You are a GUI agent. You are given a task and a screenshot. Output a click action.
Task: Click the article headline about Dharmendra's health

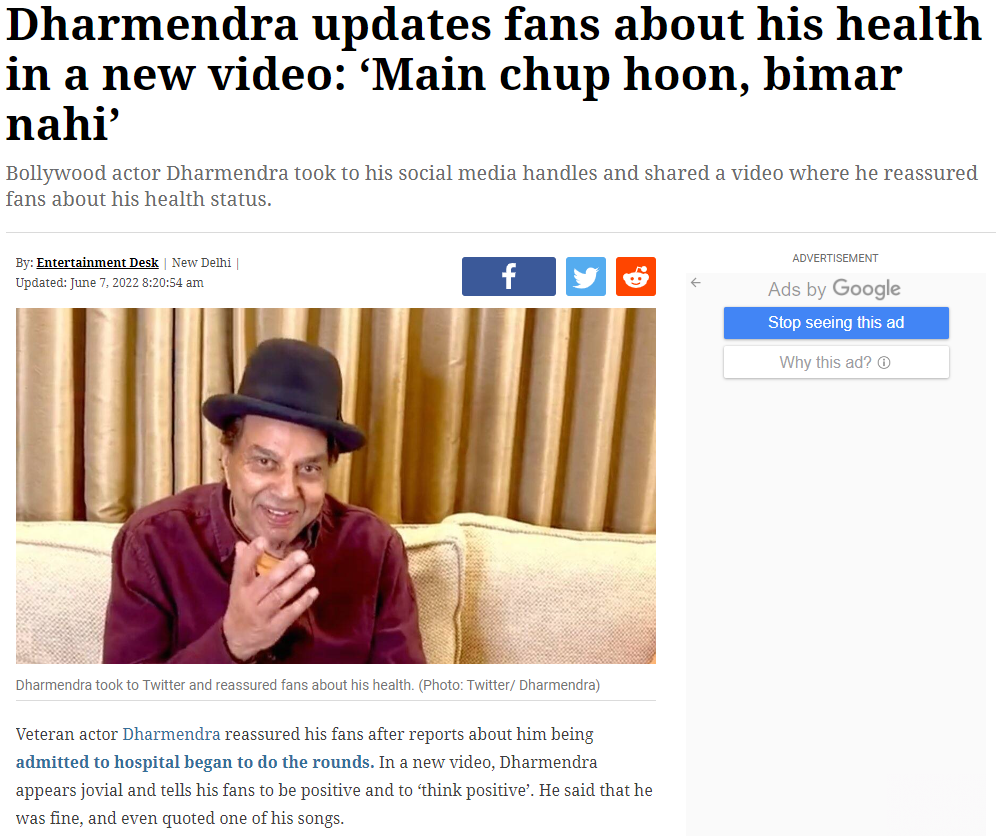tap(493, 74)
